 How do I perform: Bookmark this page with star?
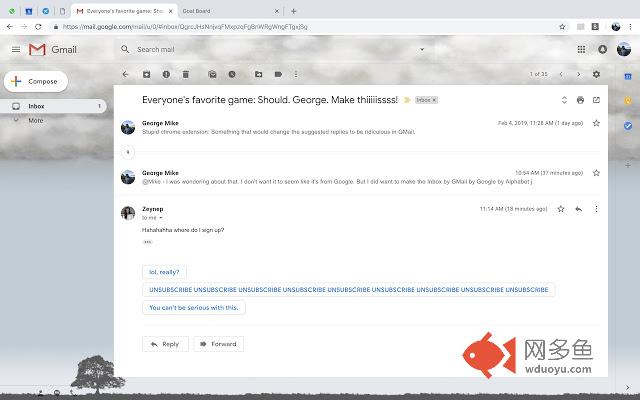pyautogui.click(x=562, y=27)
